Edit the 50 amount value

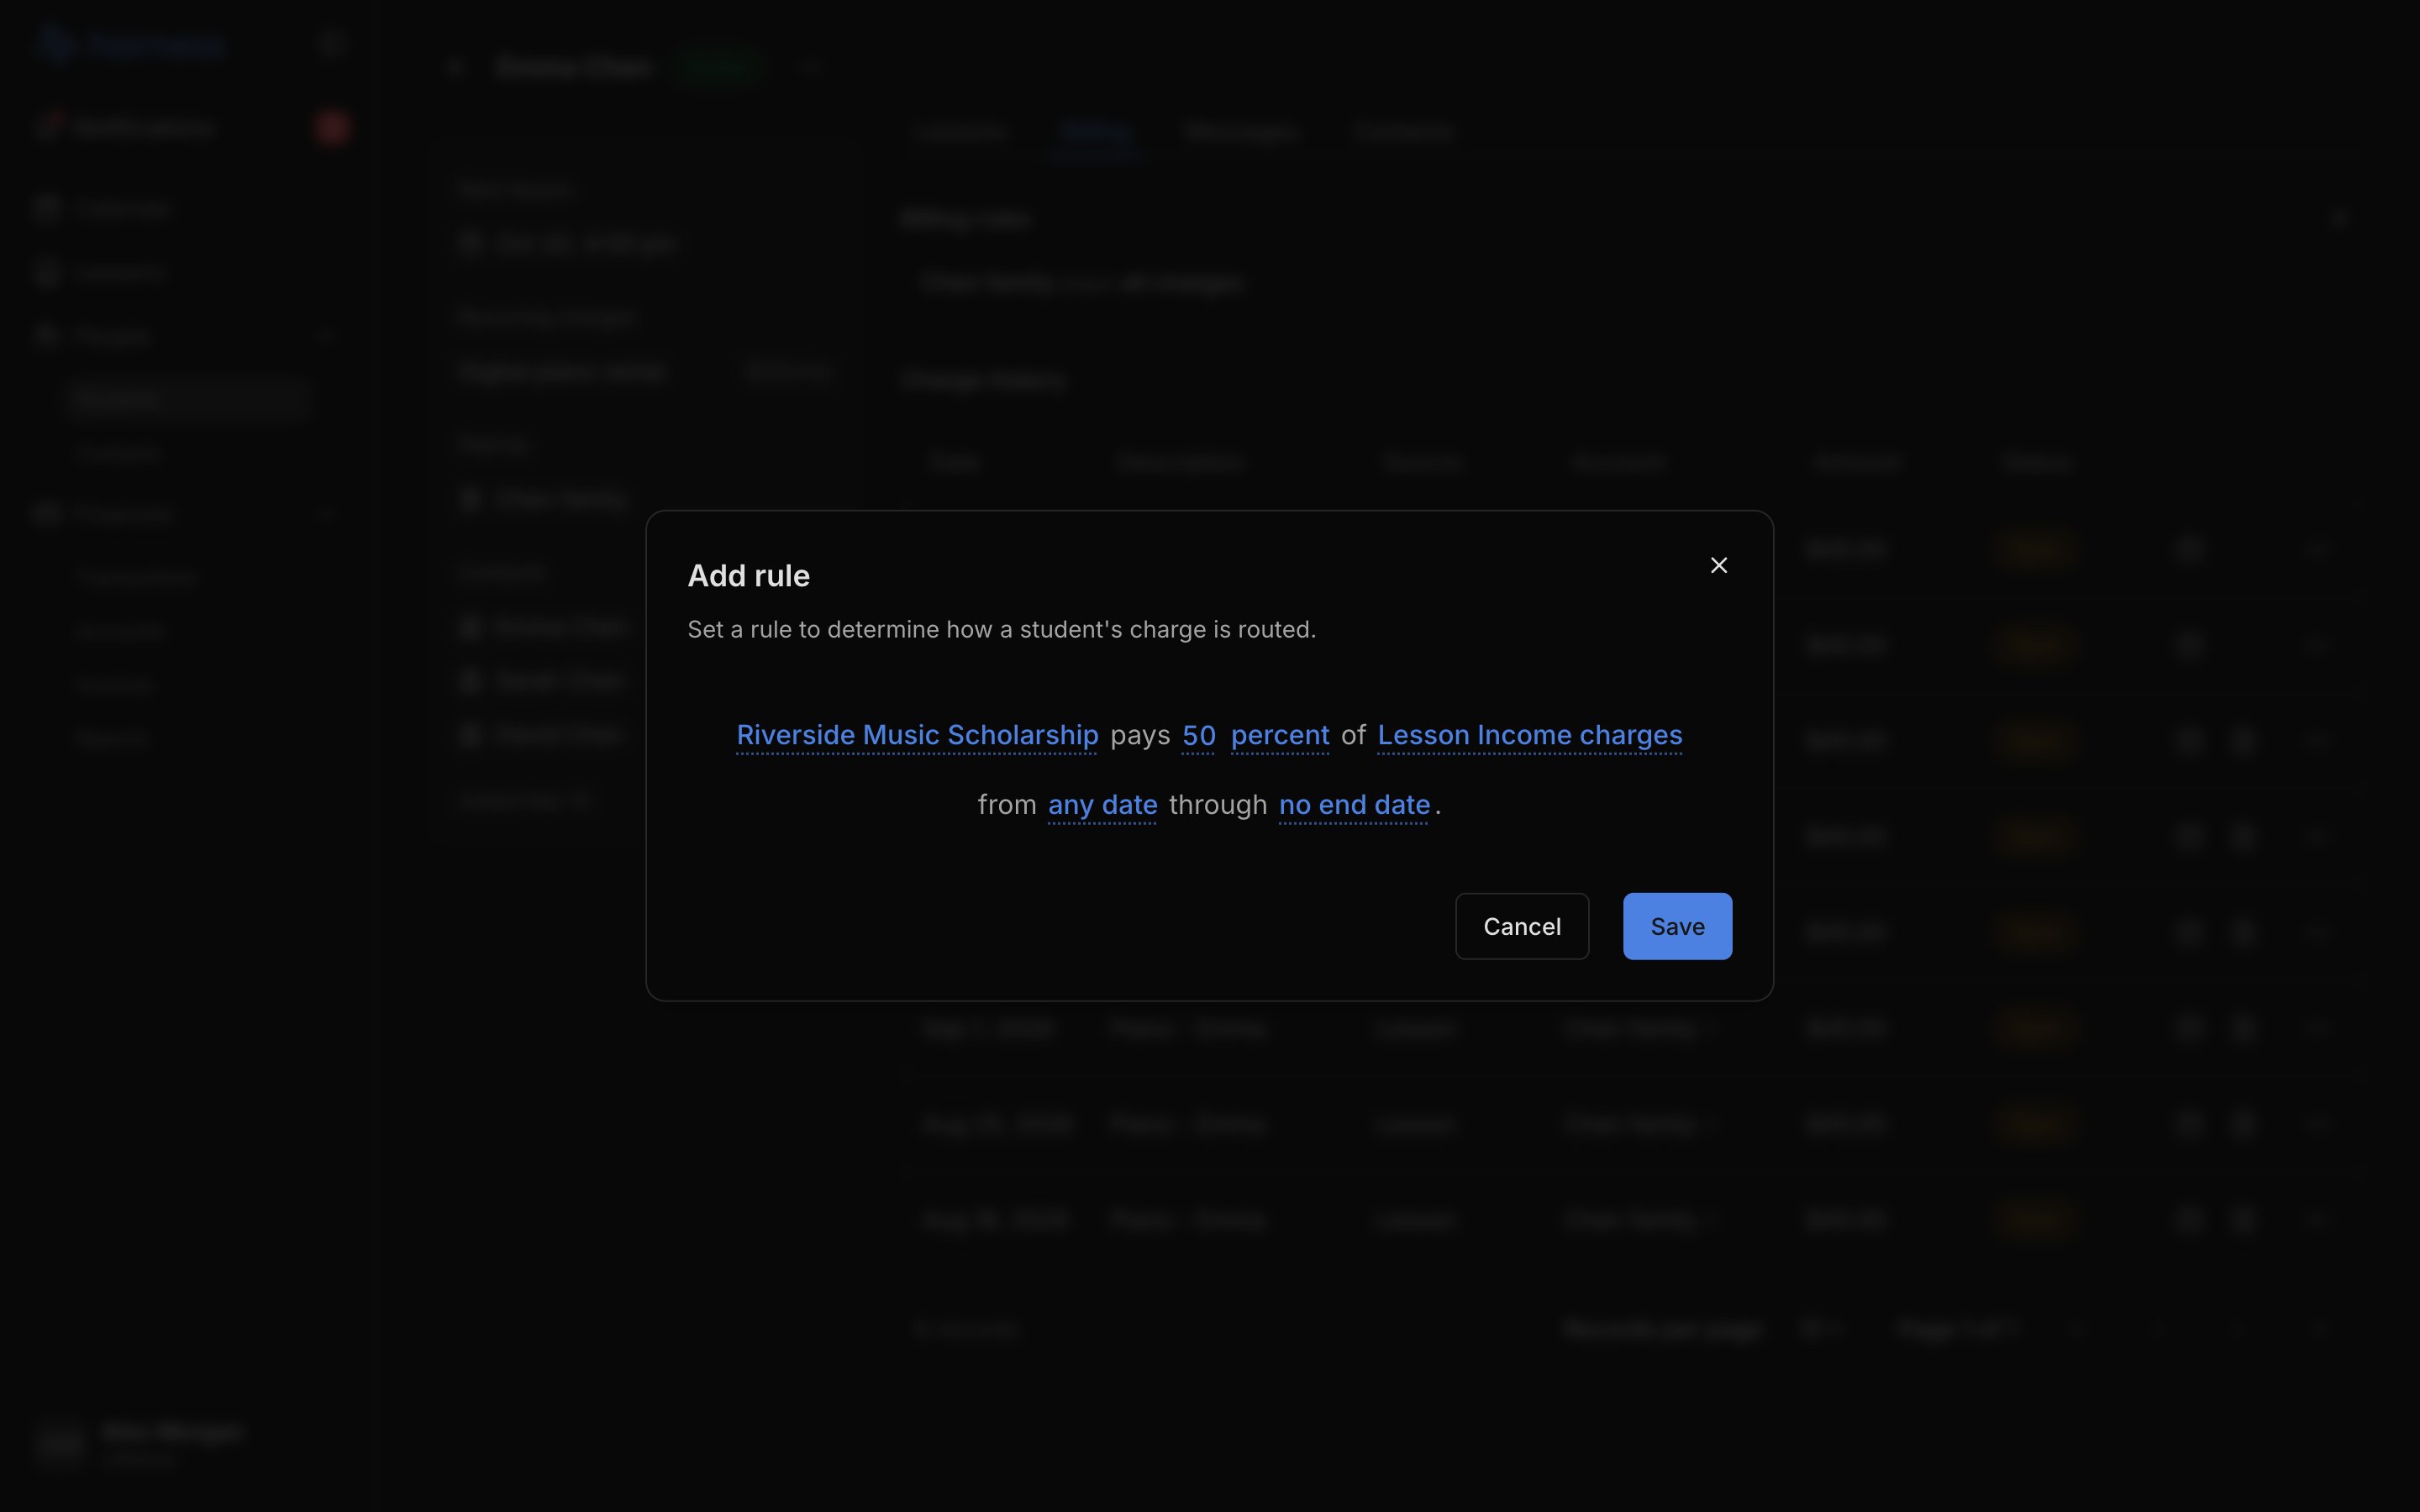(1198, 735)
